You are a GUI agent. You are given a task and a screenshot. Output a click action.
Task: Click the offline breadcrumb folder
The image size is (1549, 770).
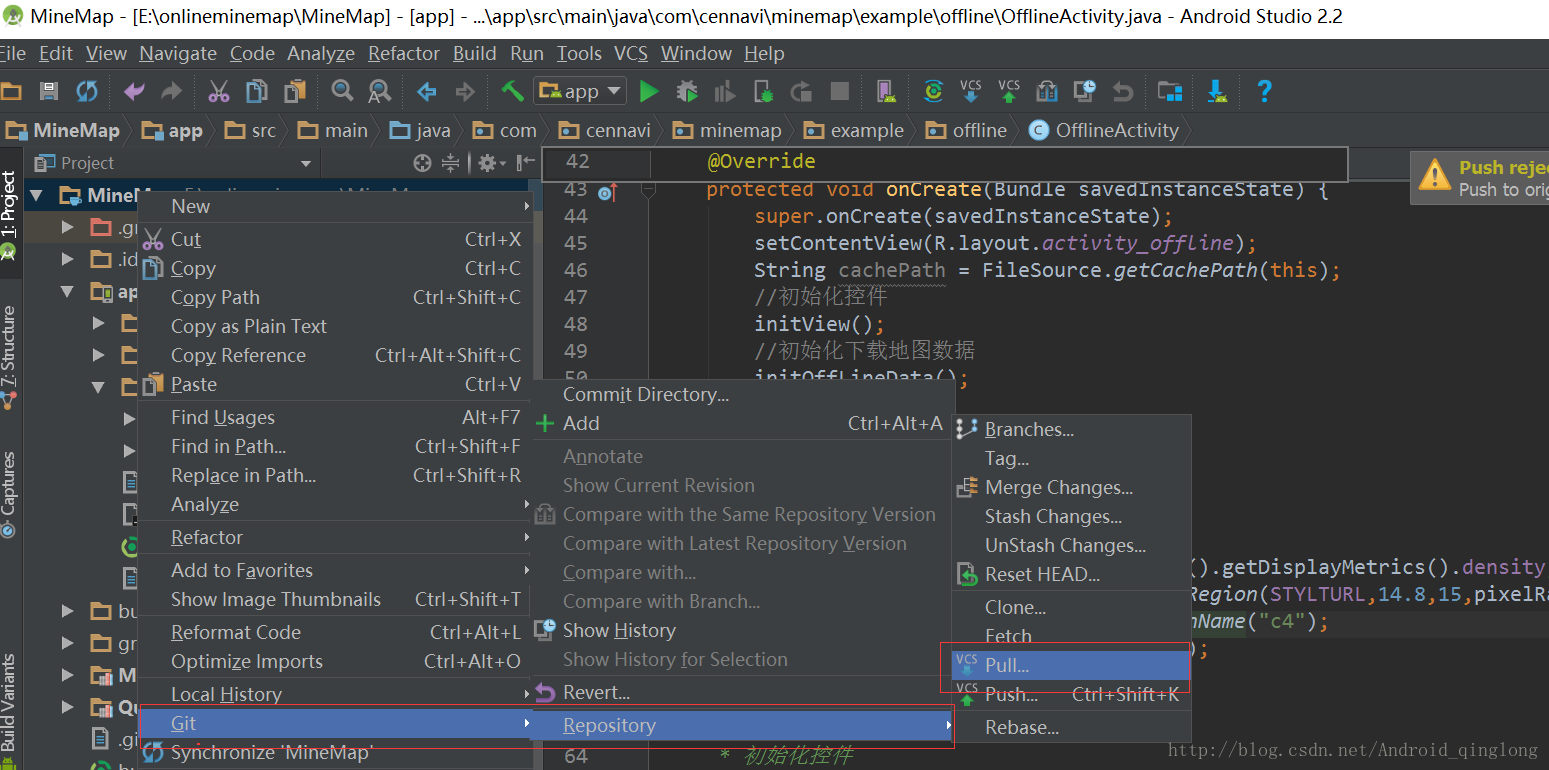(967, 130)
